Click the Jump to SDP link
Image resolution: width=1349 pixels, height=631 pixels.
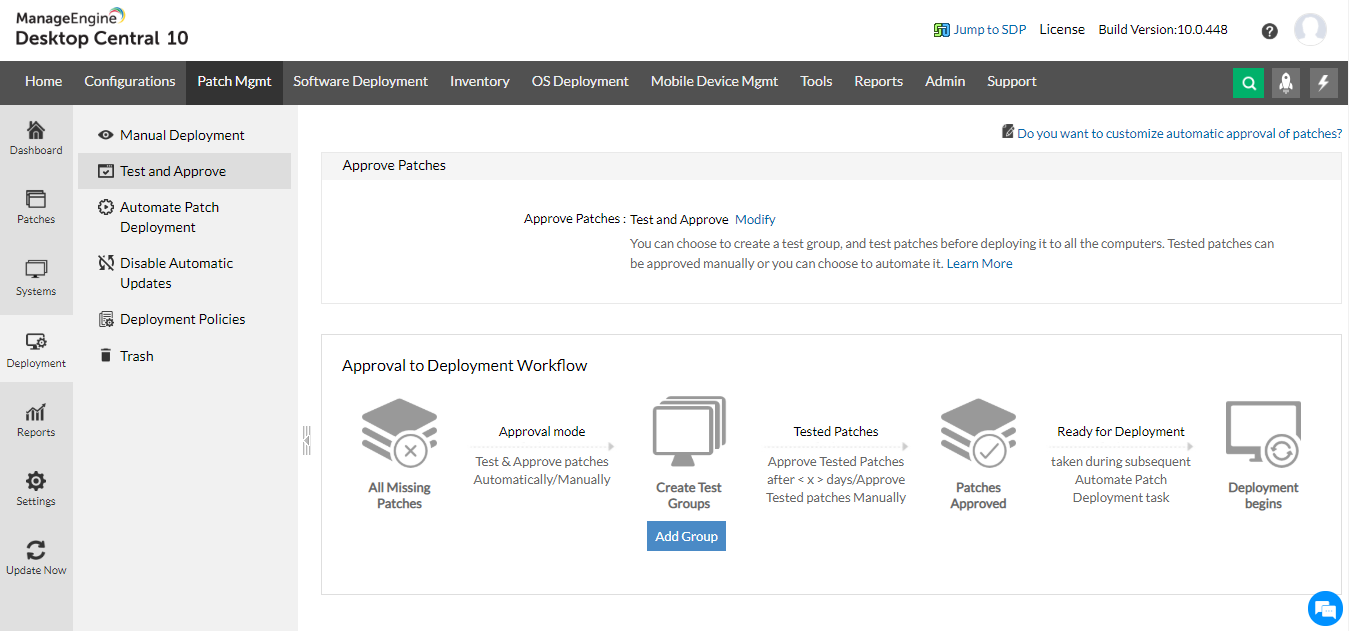(989, 30)
